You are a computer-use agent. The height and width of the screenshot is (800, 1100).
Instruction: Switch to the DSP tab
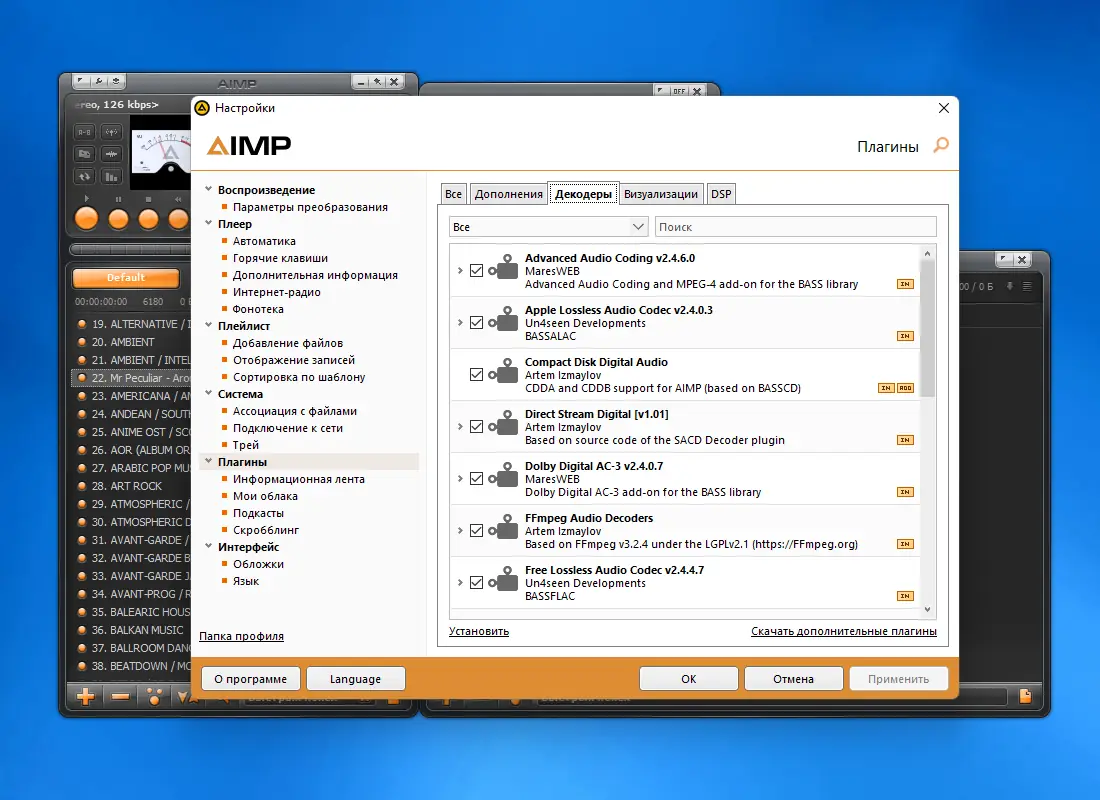point(721,194)
